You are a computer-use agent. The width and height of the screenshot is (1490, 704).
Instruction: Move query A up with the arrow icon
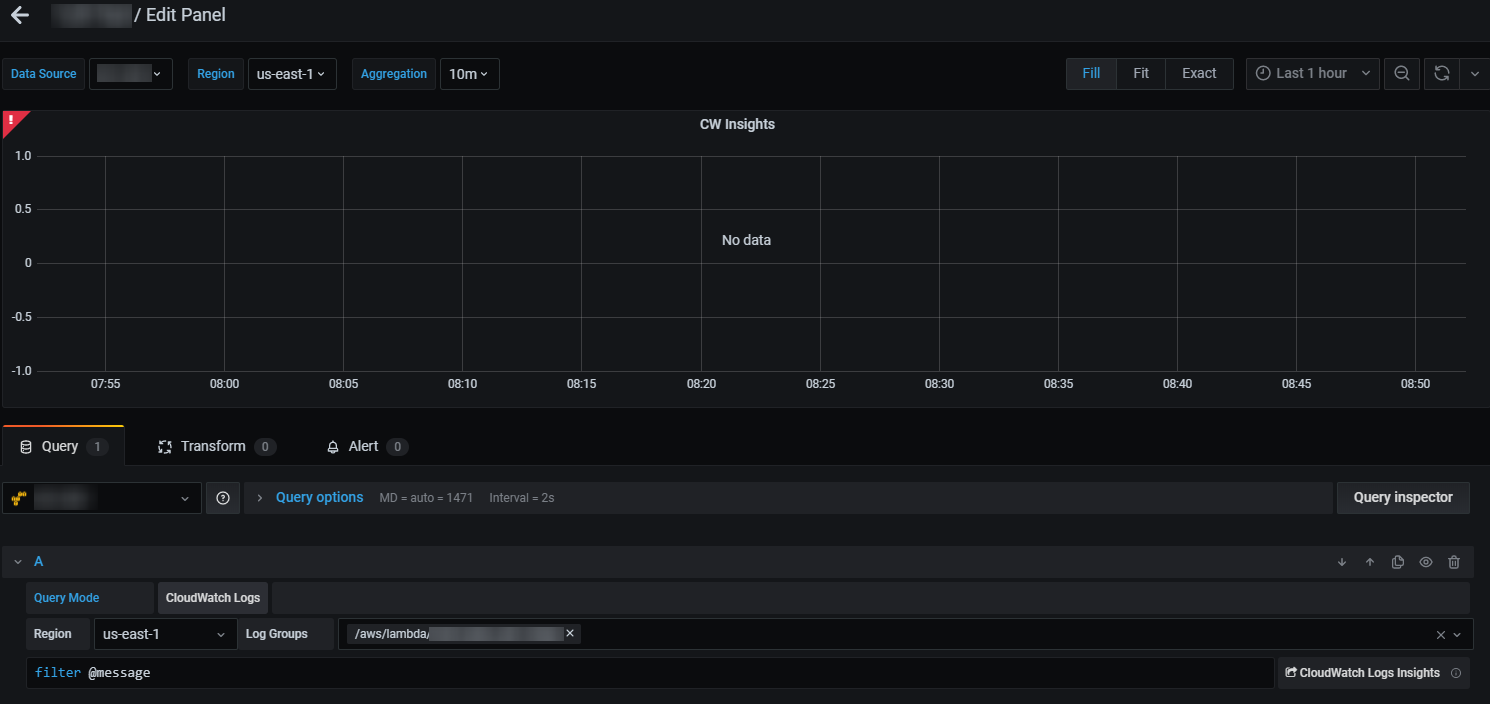[1369, 561]
